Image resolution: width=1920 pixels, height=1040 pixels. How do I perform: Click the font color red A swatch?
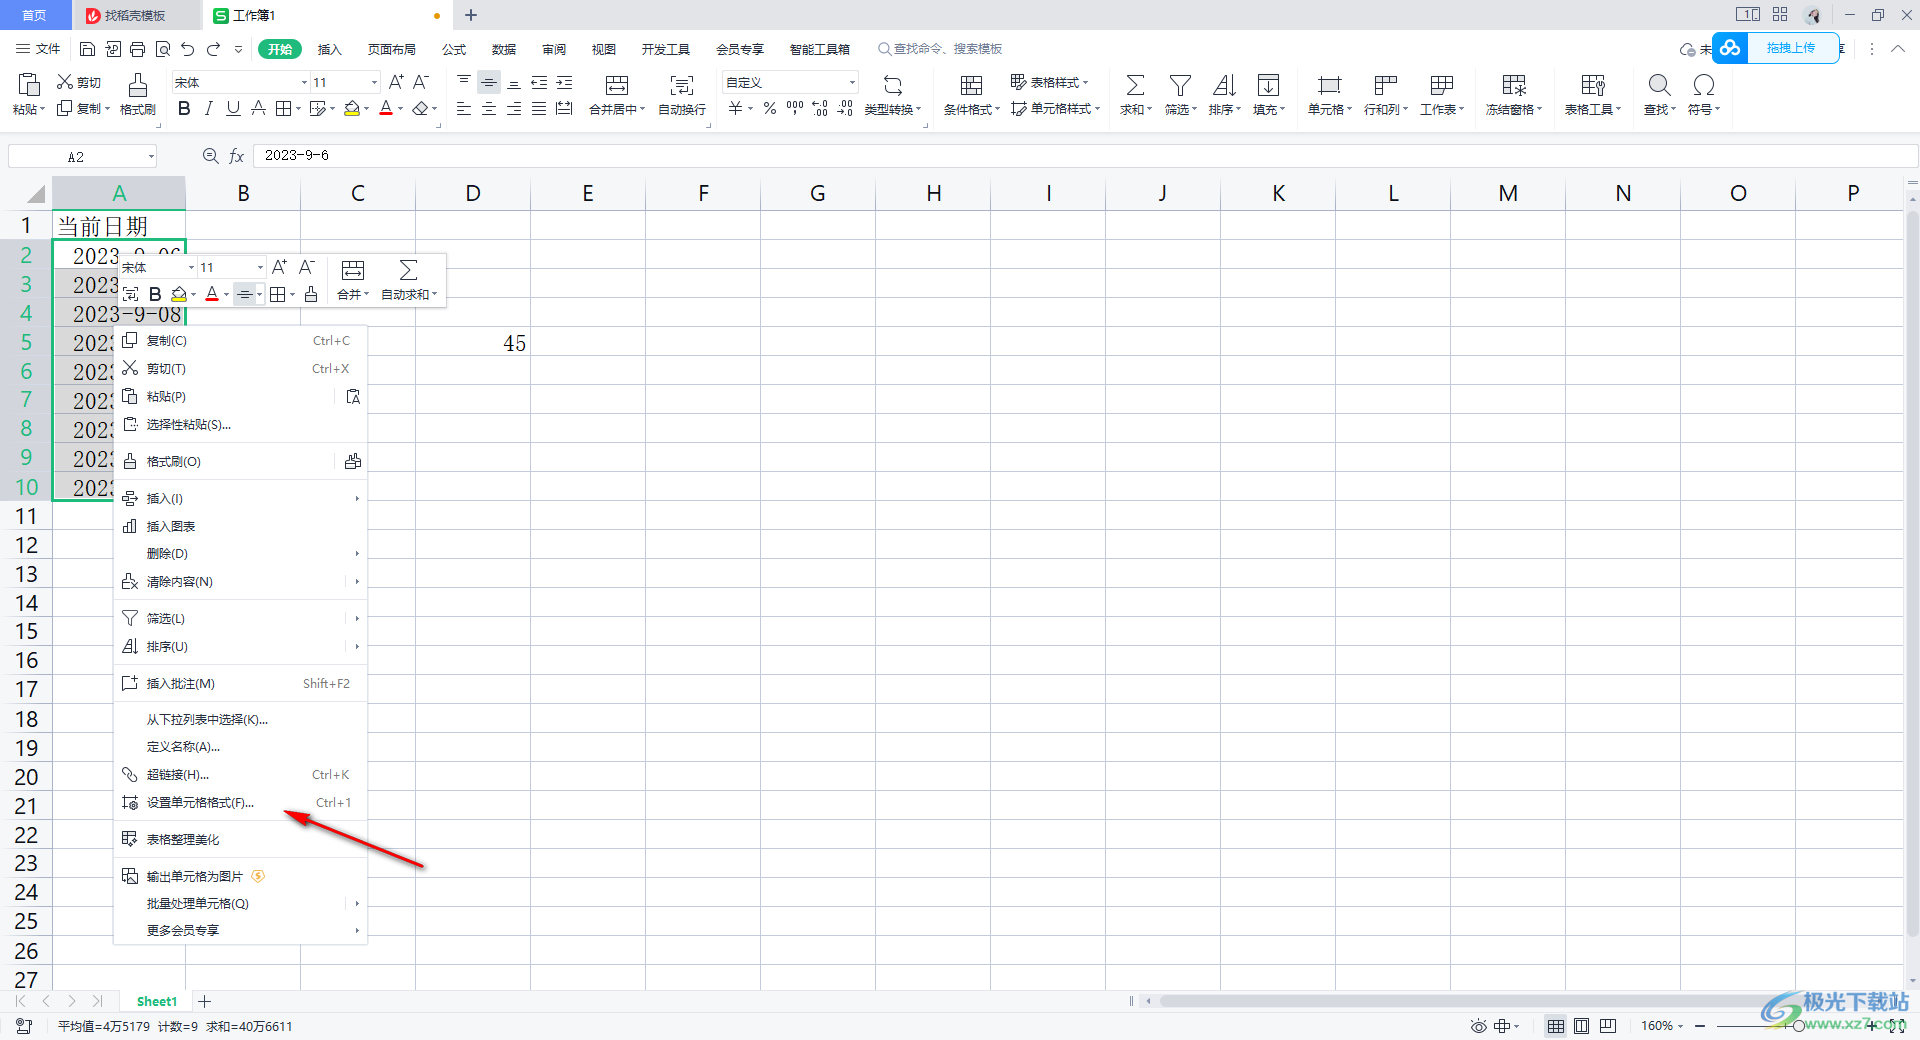coord(386,108)
